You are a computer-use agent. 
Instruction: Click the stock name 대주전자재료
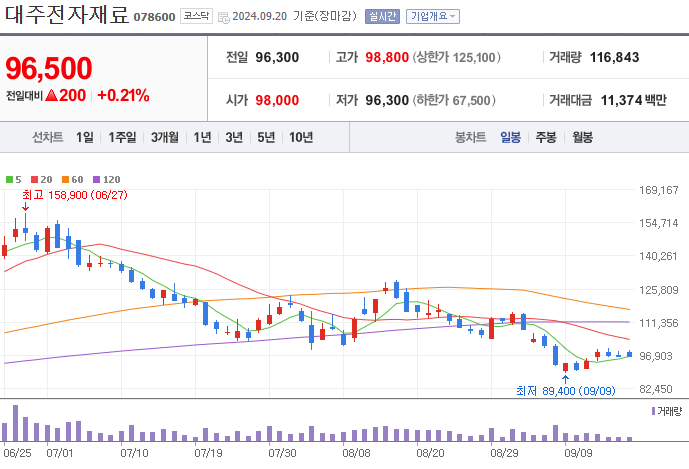(67, 15)
